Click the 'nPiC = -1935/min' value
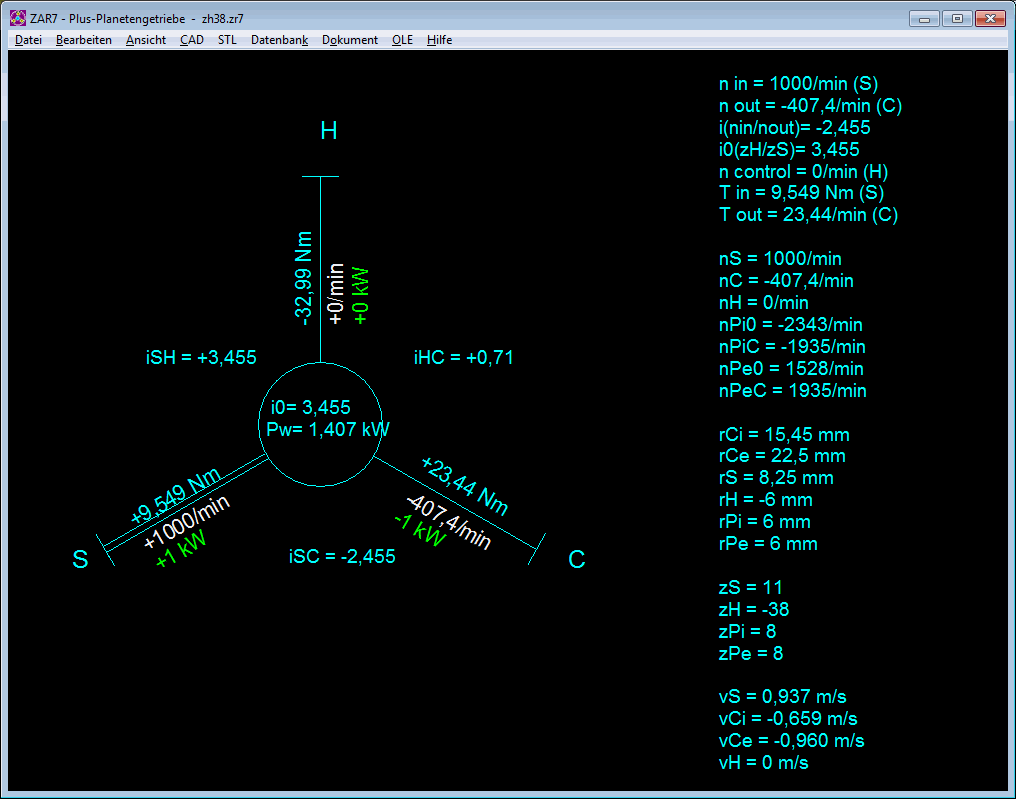 click(x=792, y=347)
